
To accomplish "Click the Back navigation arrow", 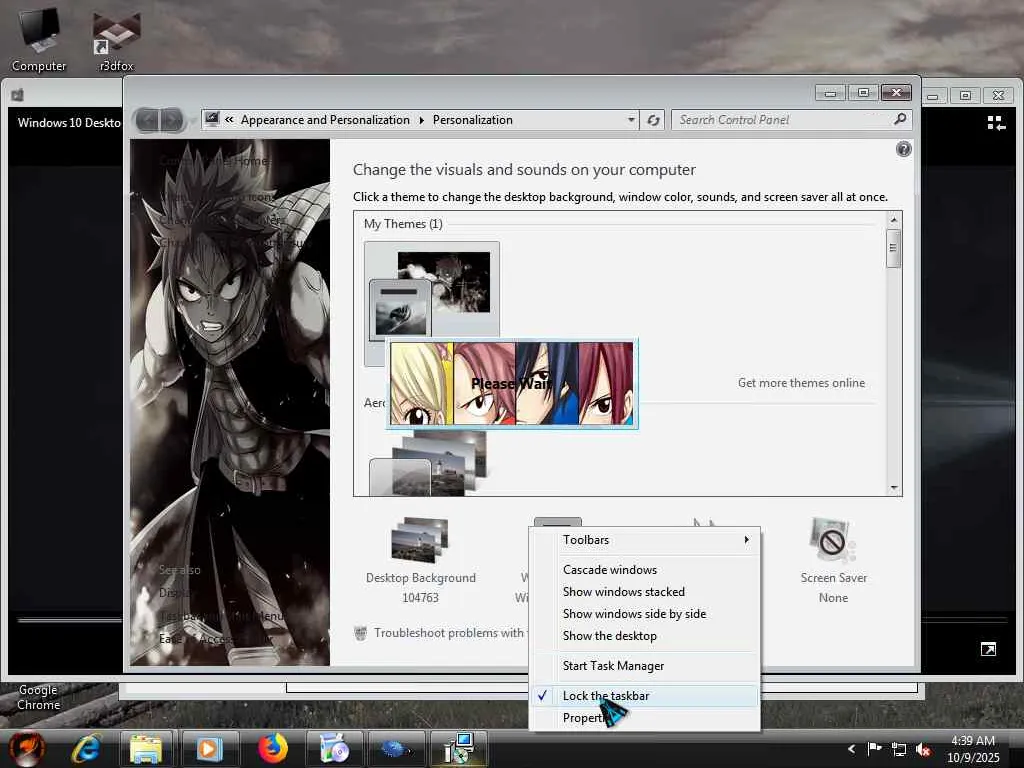I will [x=148, y=120].
